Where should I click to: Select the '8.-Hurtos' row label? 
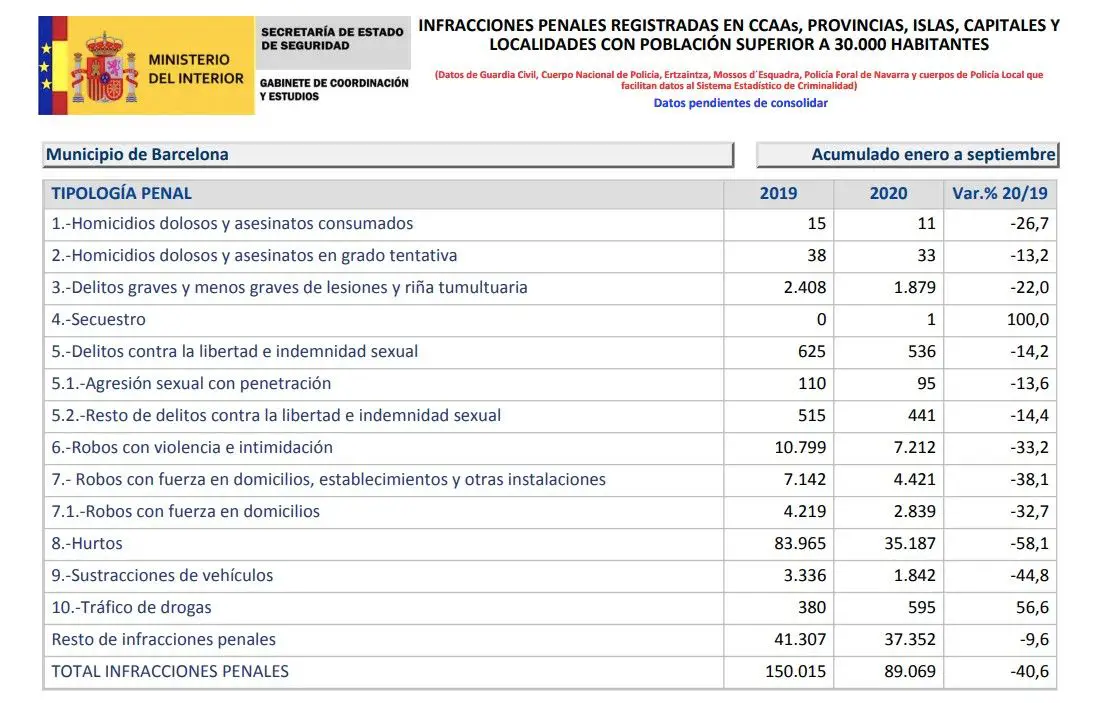[87, 544]
